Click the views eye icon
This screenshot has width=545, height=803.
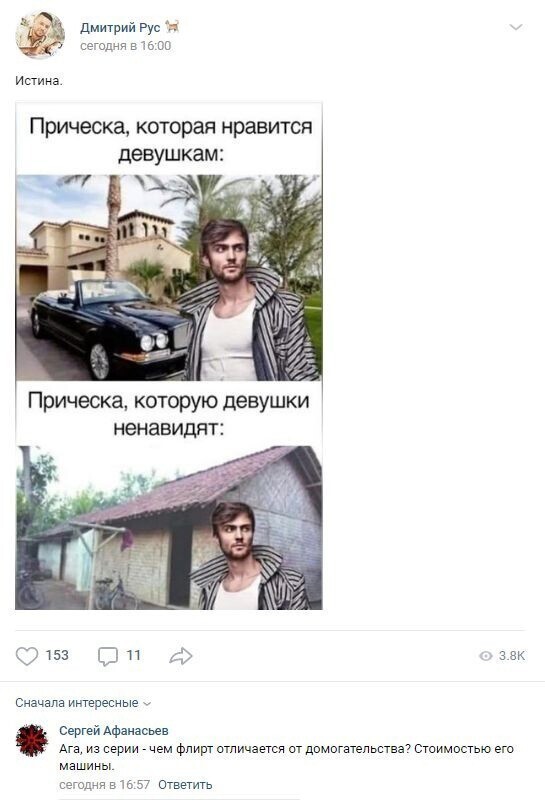point(486,656)
